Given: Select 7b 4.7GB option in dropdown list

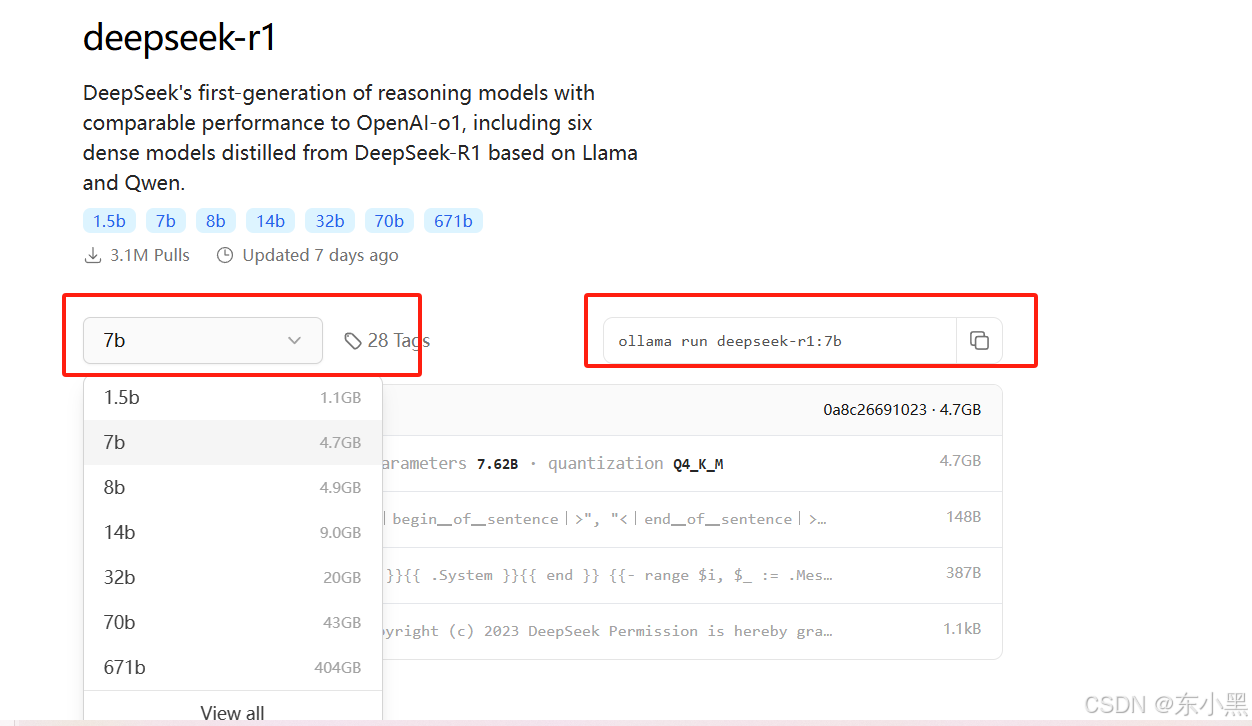Looking at the screenshot, I should [x=233, y=442].
